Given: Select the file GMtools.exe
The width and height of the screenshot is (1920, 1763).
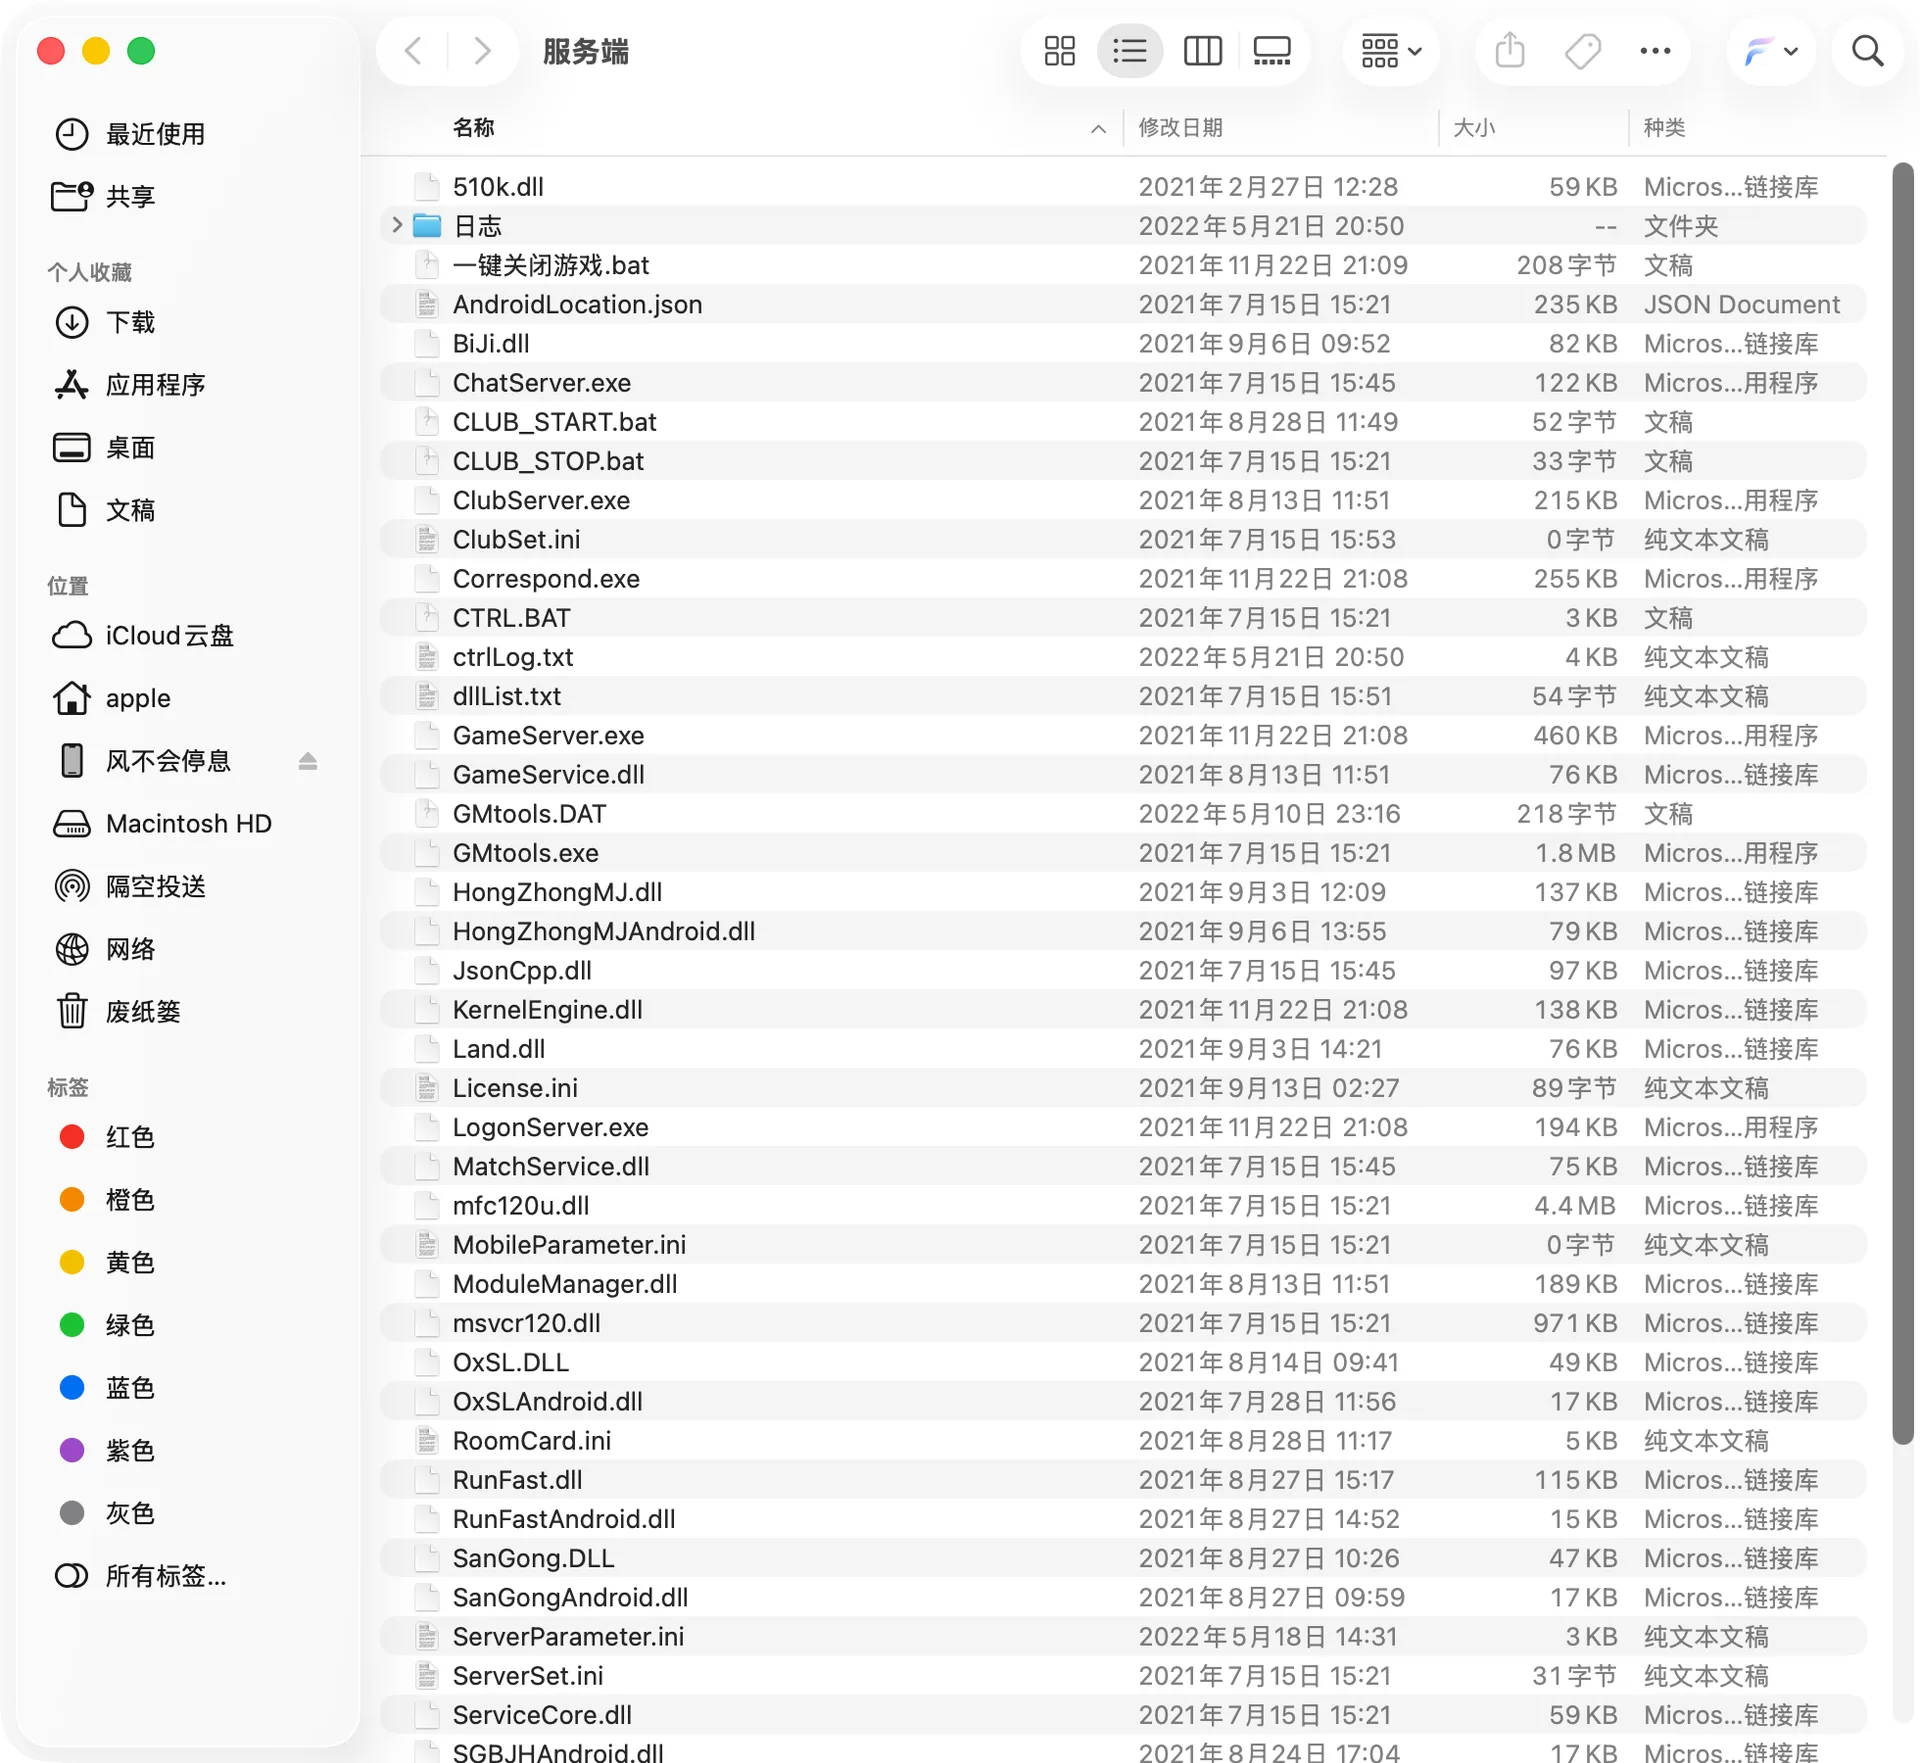Looking at the screenshot, I should coord(1122,853).
